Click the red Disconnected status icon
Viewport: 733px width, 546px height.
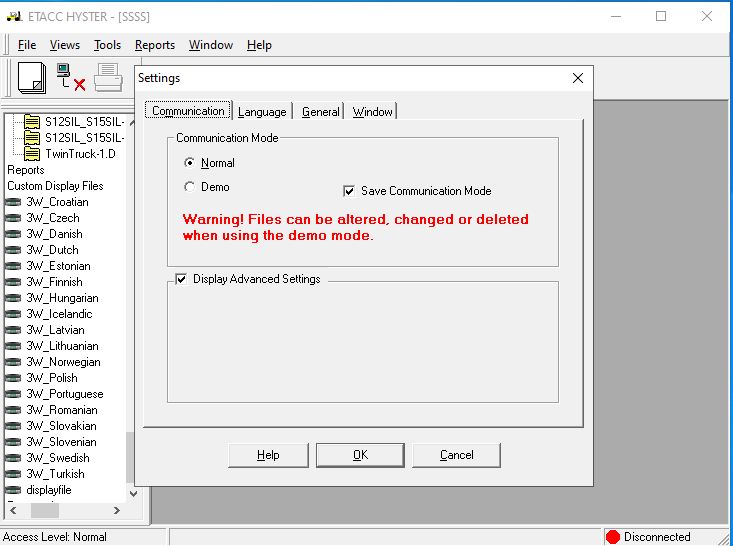[612, 537]
